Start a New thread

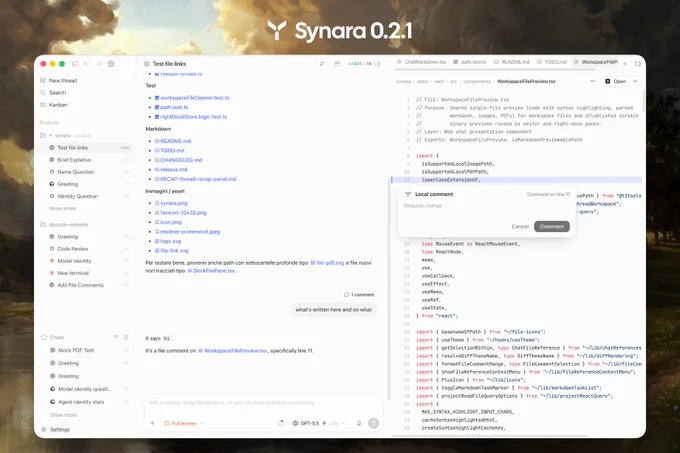coord(59,81)
